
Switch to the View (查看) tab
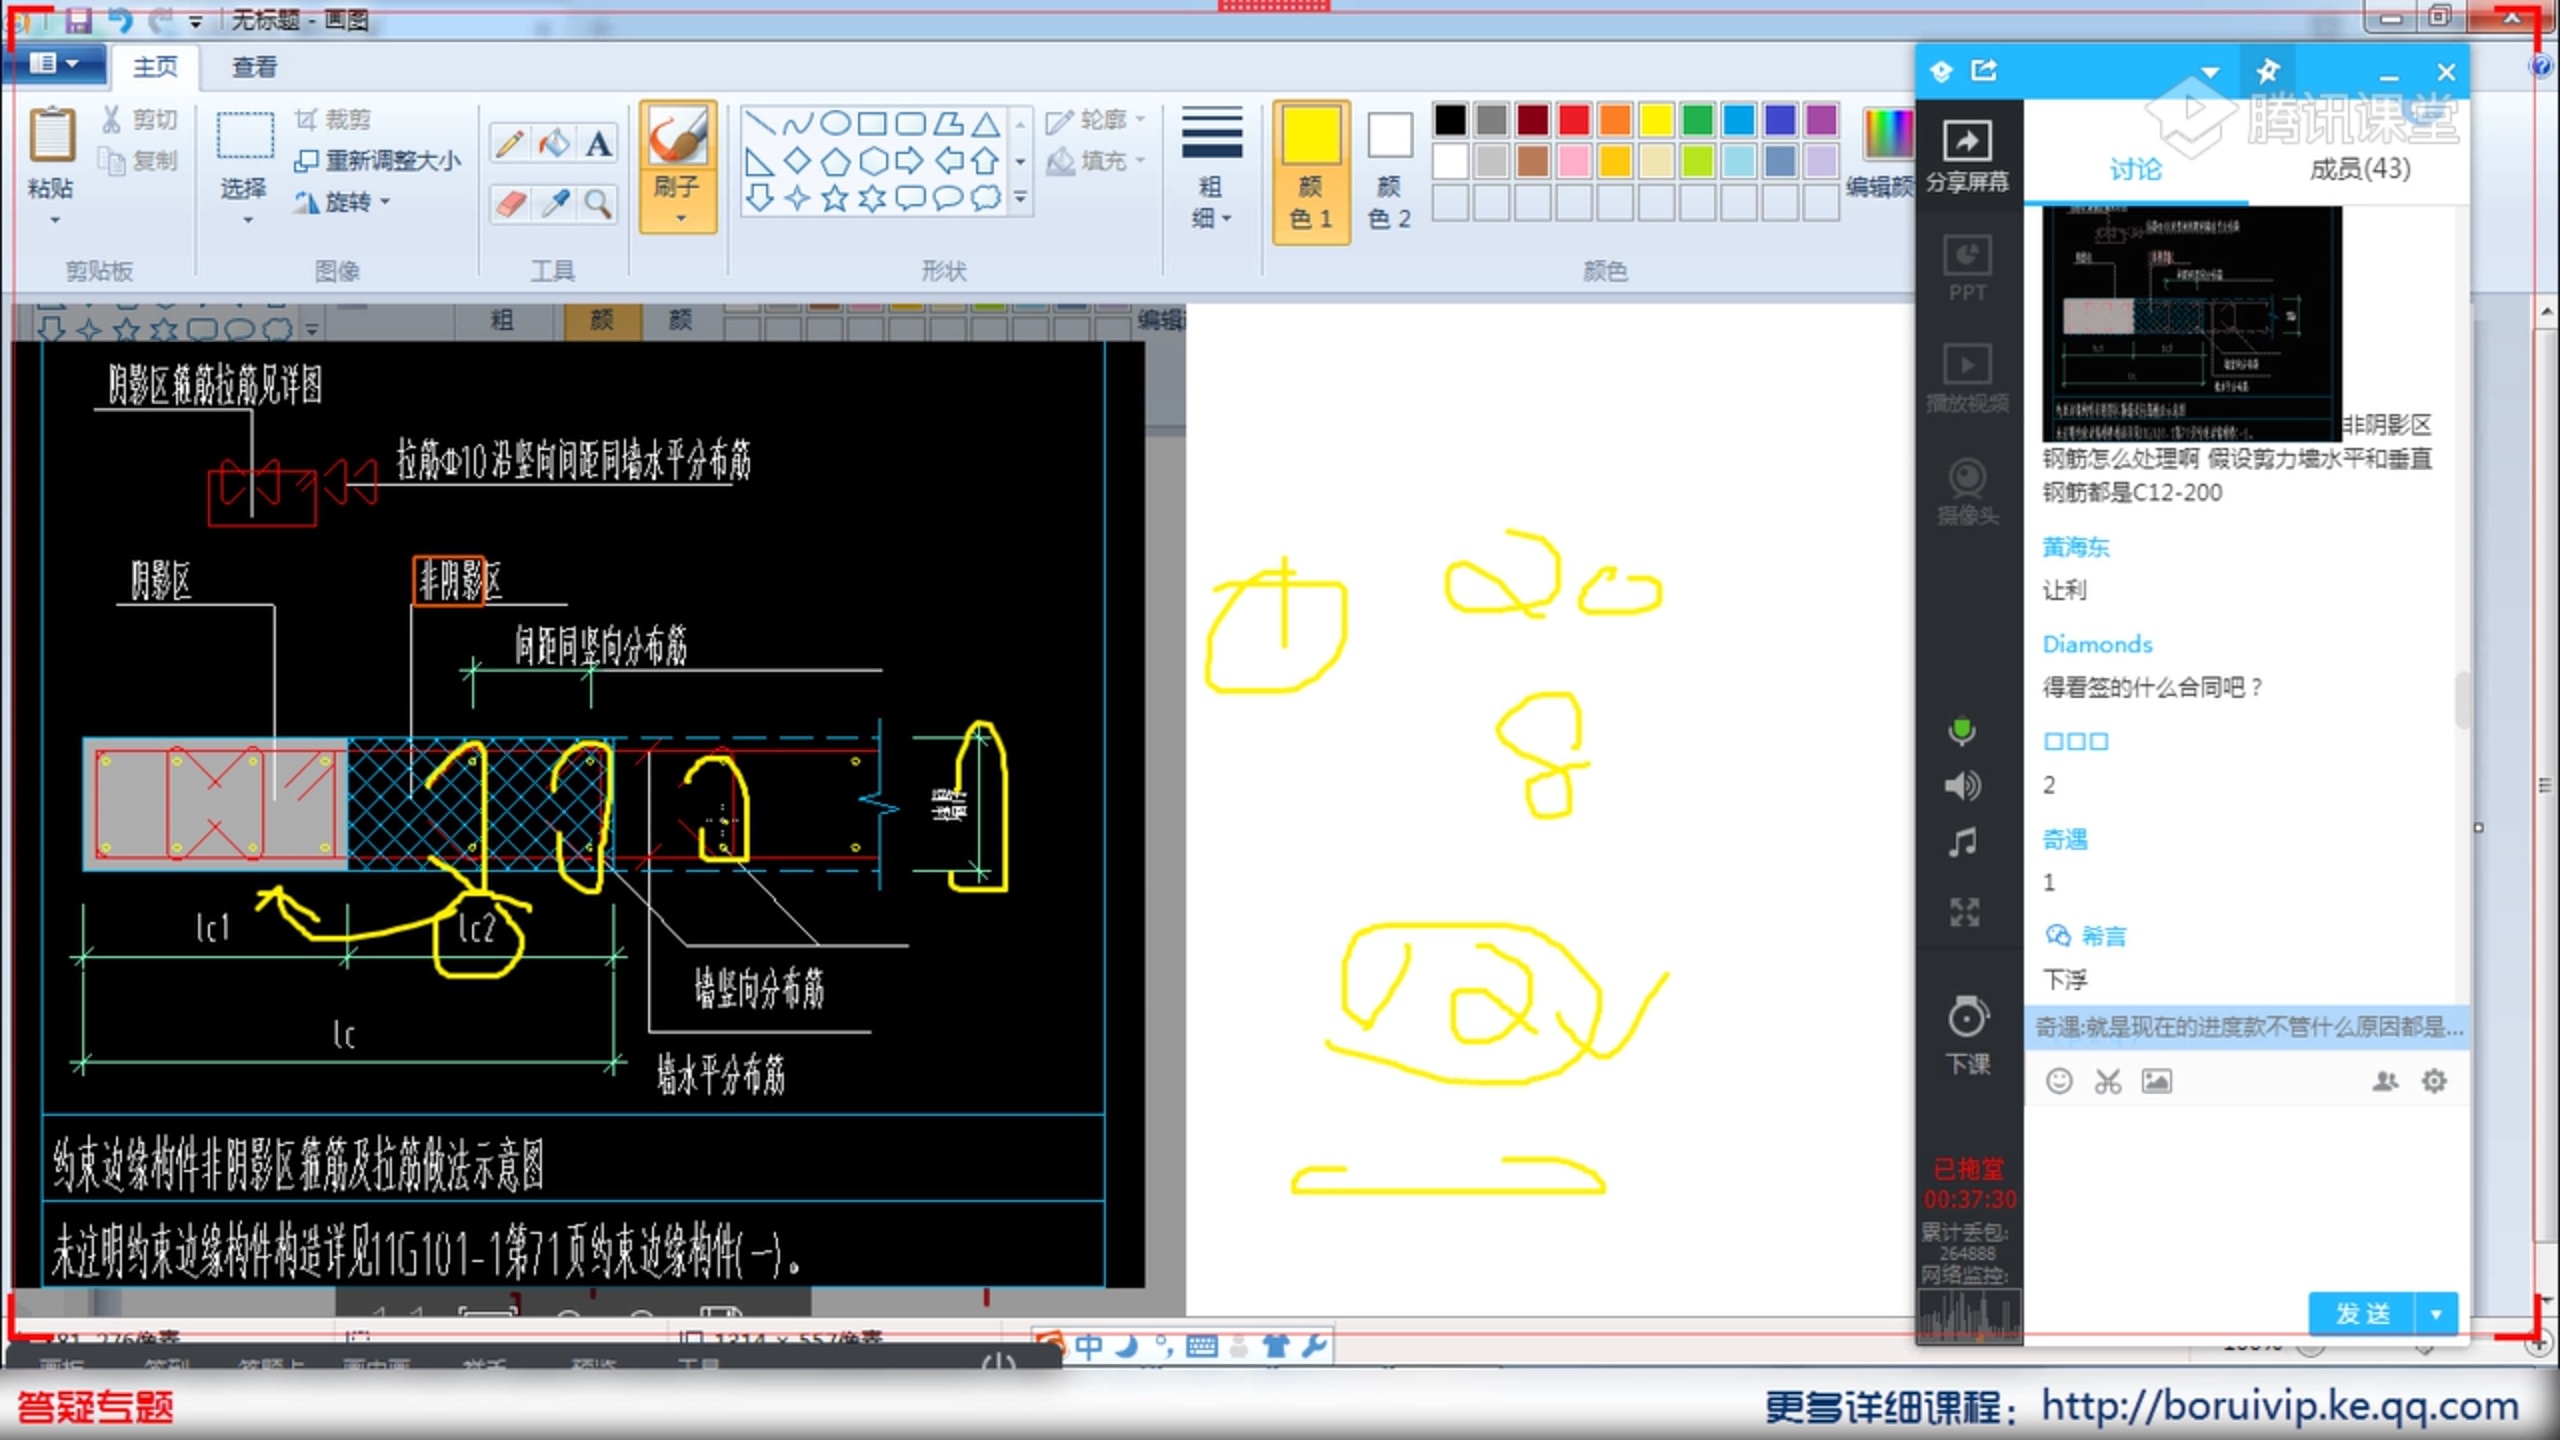[x=254, y=66]
